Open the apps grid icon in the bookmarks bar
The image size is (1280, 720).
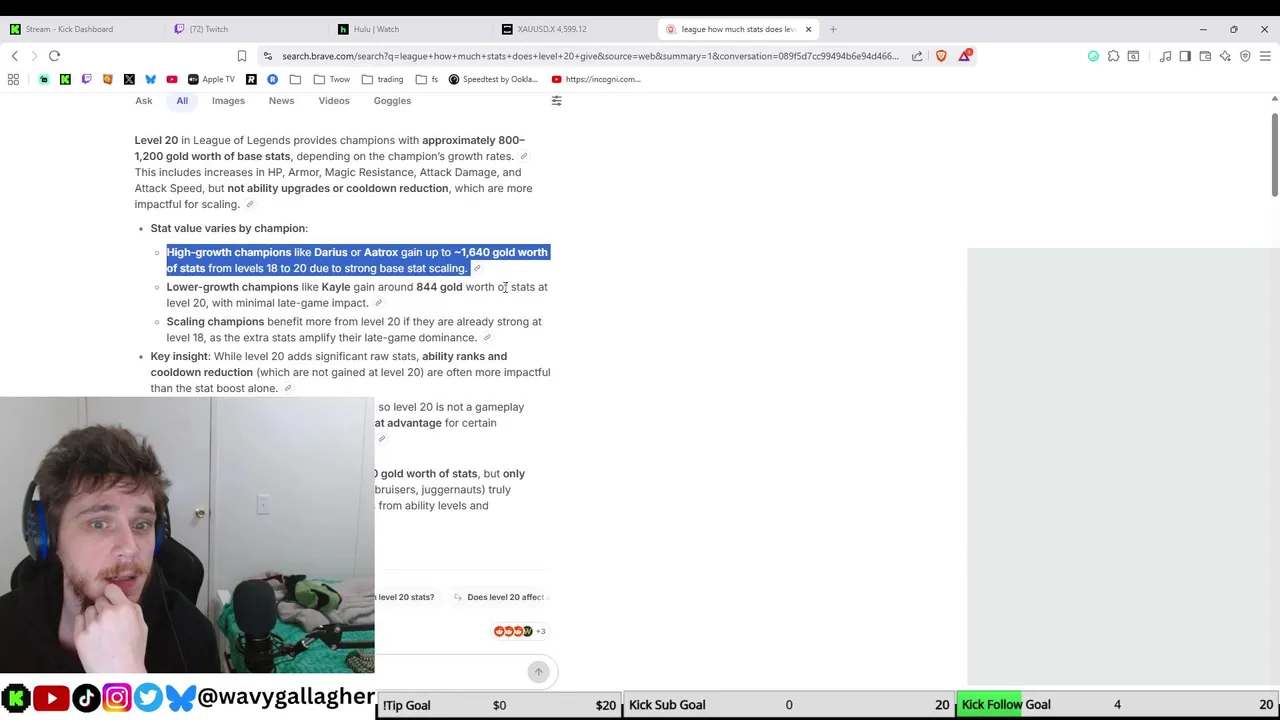[14, 79]
